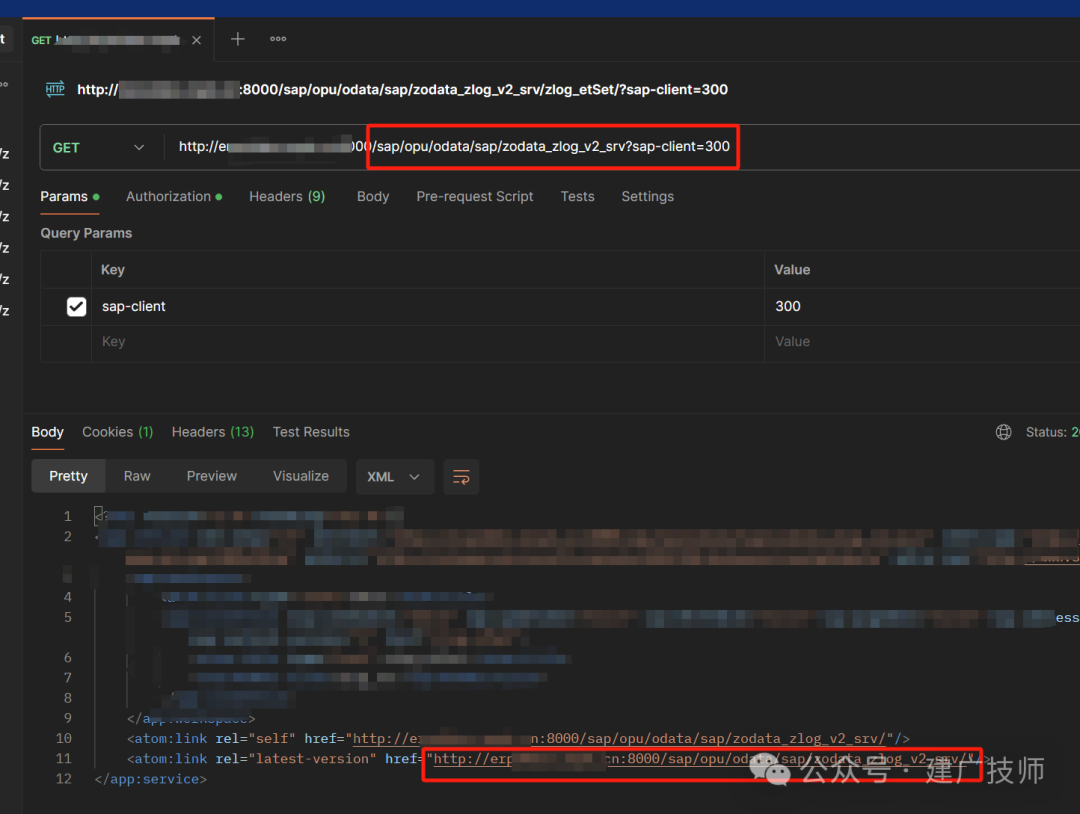Open the response Headers (13) tab
Image resolution: width=1080 pixels, height=814 pixels.
pyautogui.click(x=213, y=432)
